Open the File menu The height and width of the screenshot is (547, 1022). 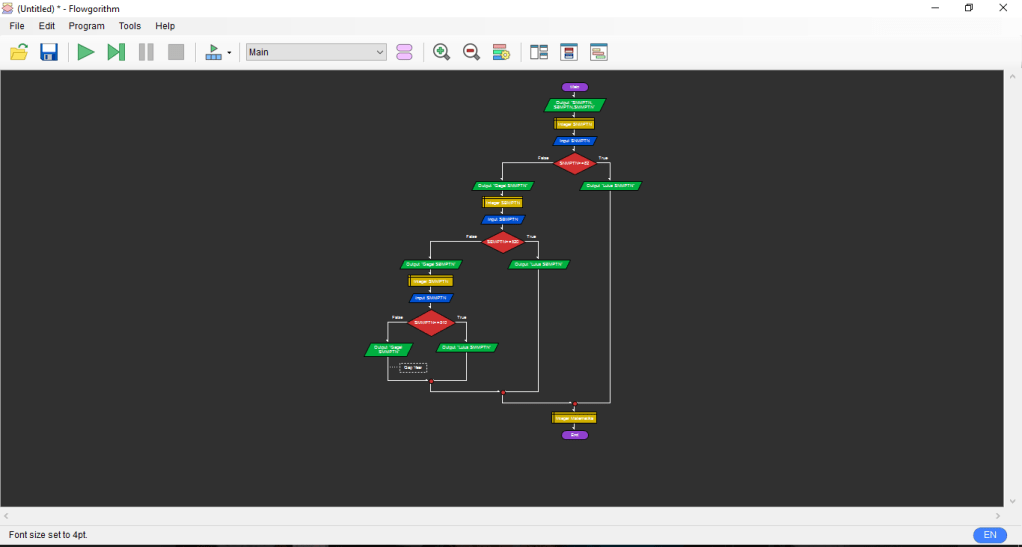(17, 26)
